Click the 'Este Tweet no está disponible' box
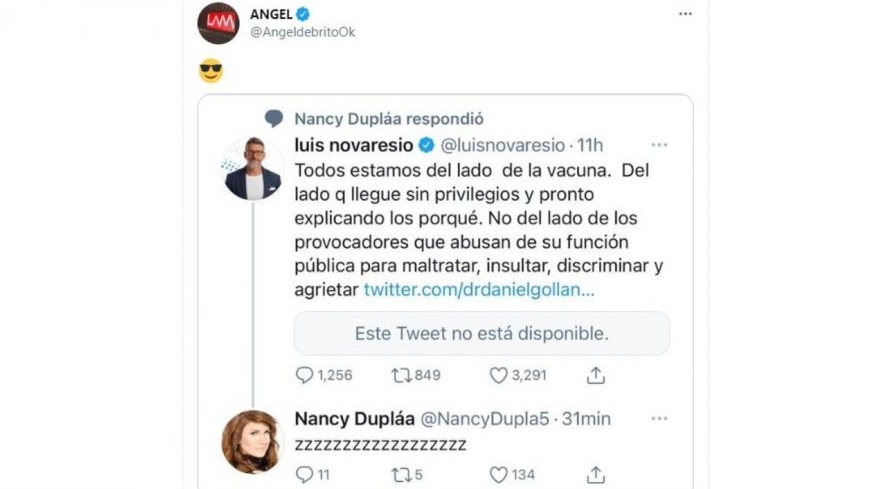878x489 pixels. coord(481,333)
